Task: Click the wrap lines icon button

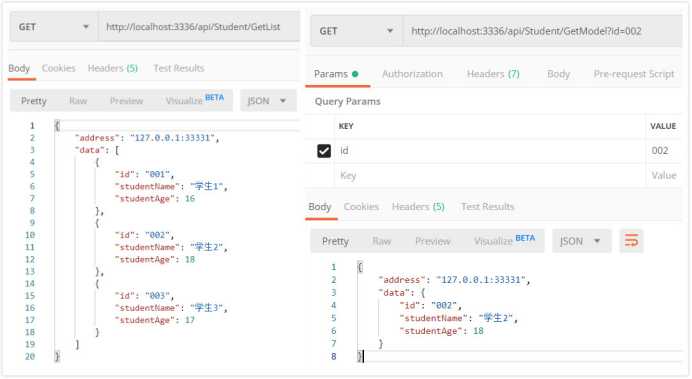Action: click(631, 241)
